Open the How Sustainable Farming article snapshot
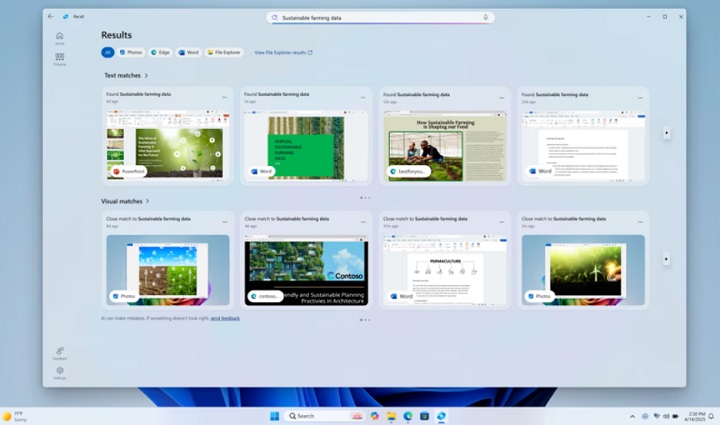Image resolution: width=720 pixels, height=425 pixels. (x=445, y=145)
